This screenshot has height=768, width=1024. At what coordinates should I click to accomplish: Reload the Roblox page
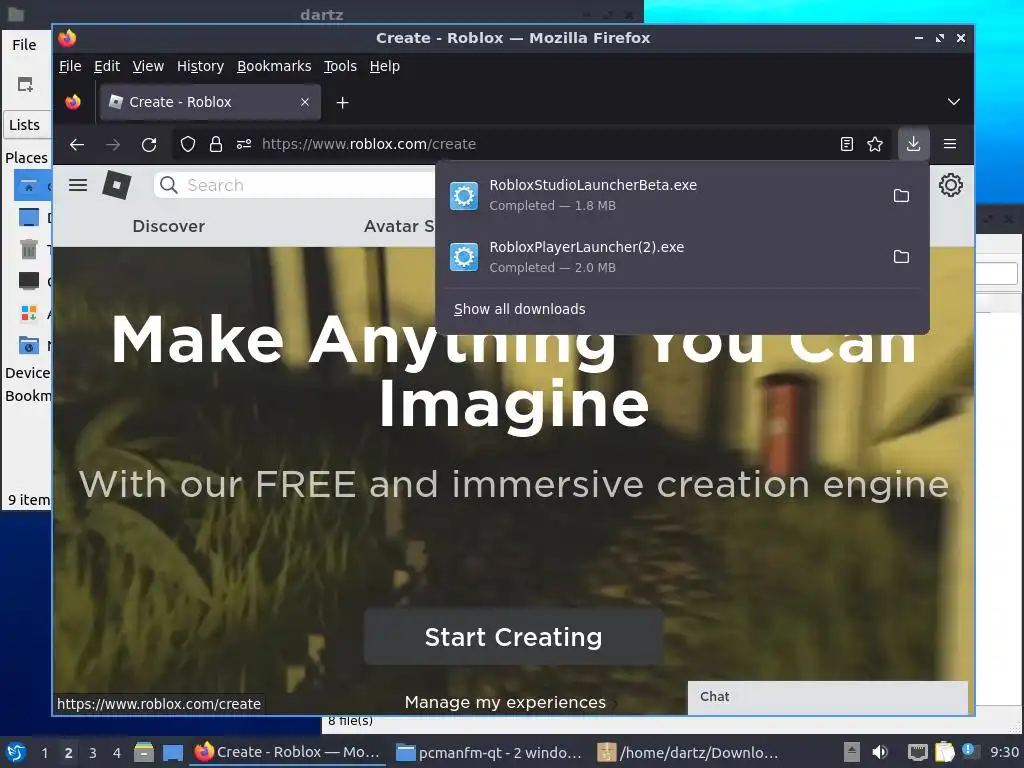pyautogui.click(x=149, y=144)
